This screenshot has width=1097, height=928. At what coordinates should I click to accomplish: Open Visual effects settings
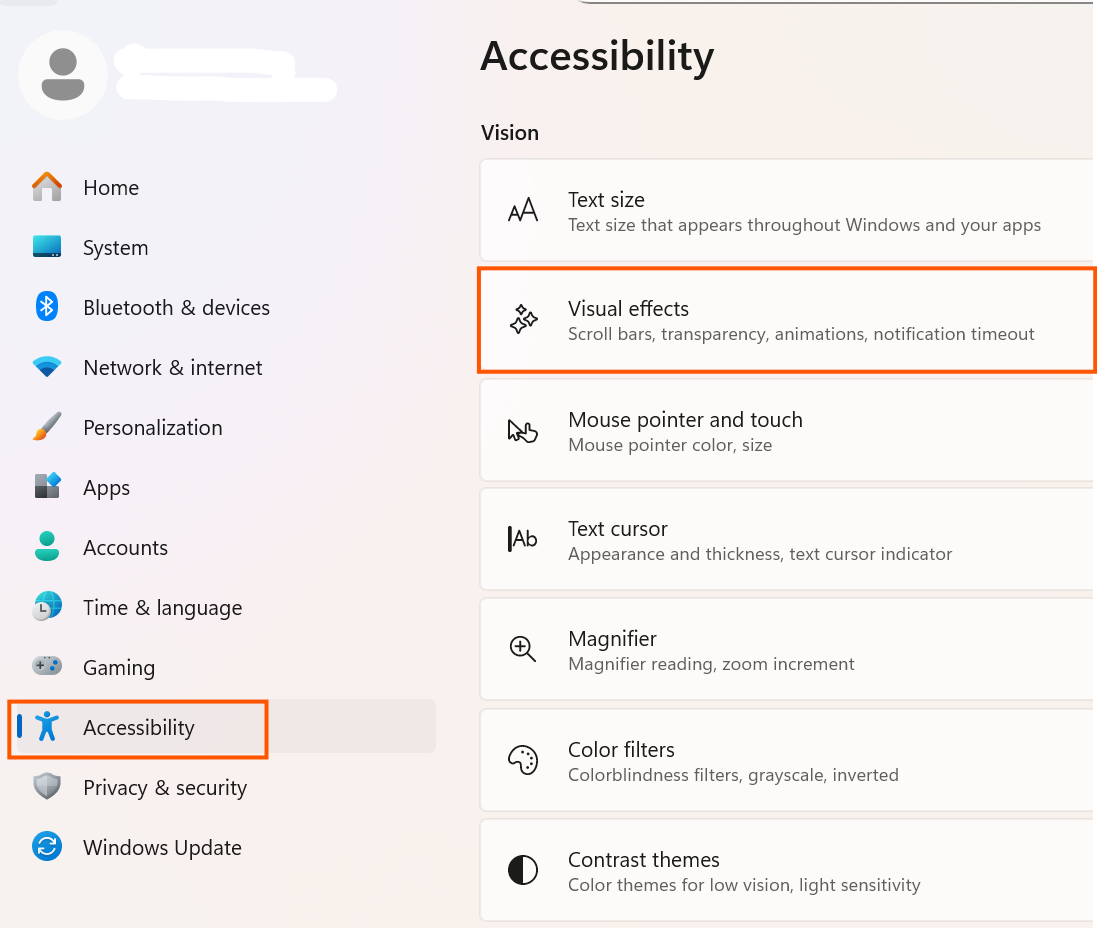coord(785,320)
